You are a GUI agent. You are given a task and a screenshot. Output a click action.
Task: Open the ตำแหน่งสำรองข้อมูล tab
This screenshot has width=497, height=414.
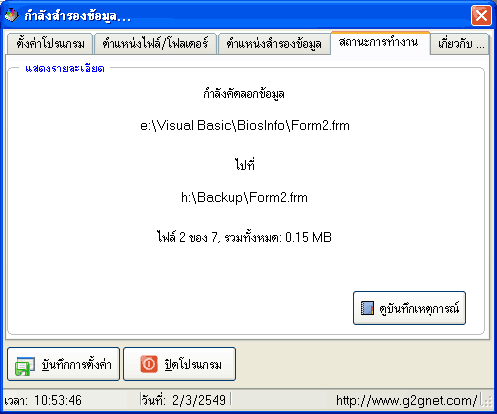274,44
